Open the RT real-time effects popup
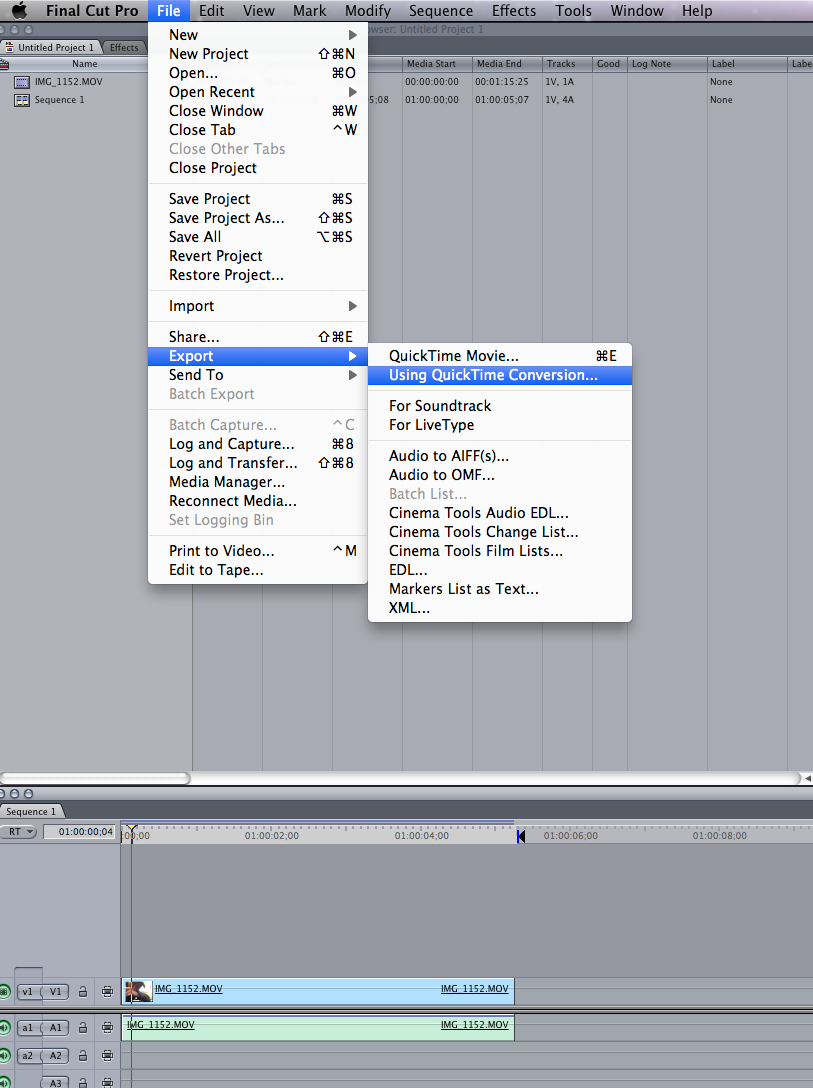Viewport: 813px width, 1088px height. pos(18,831)
